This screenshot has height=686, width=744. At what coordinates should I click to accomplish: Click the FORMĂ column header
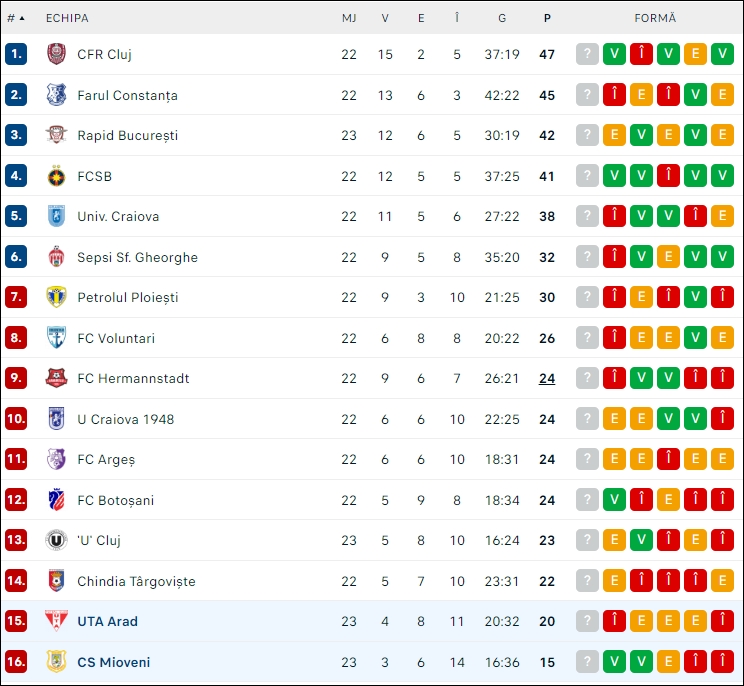(655, 18)
